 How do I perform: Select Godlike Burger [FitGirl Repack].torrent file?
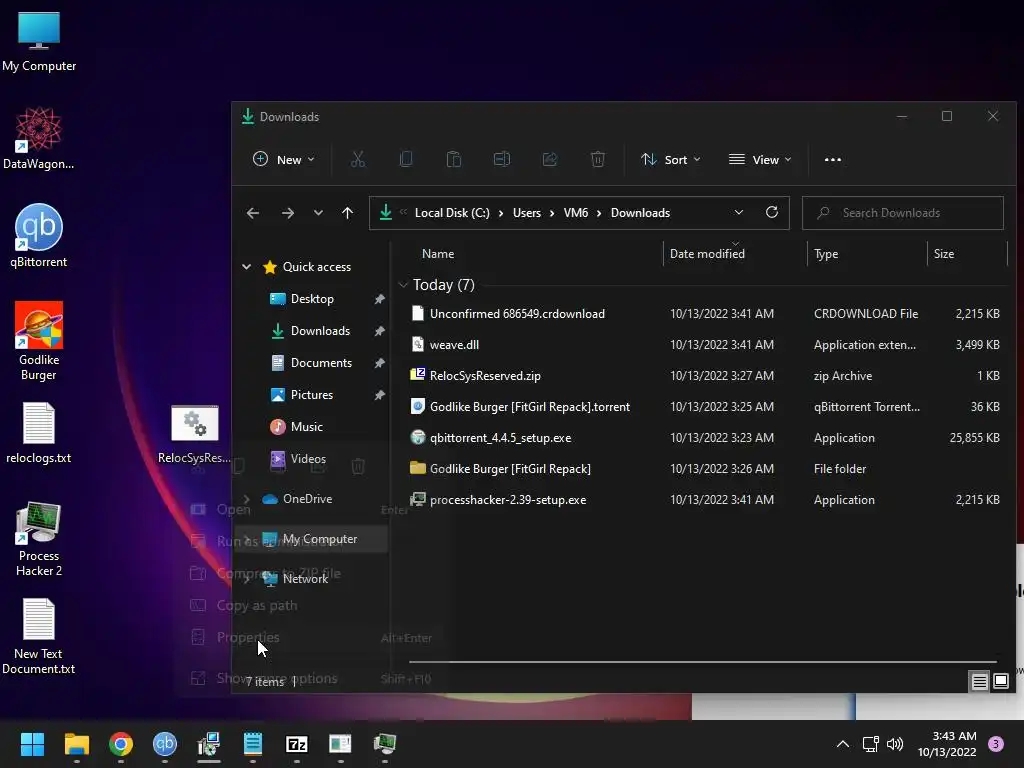coord(705,407)
